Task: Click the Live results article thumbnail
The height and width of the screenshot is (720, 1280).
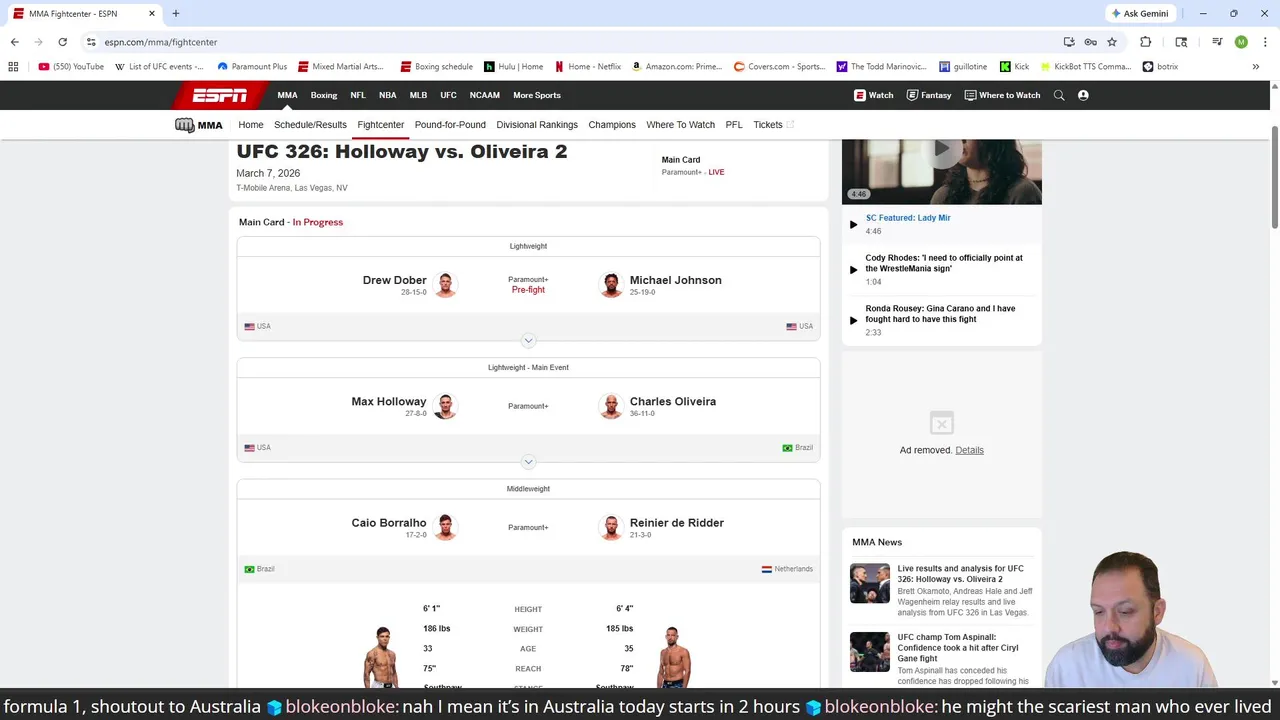Action: [870, 584]
